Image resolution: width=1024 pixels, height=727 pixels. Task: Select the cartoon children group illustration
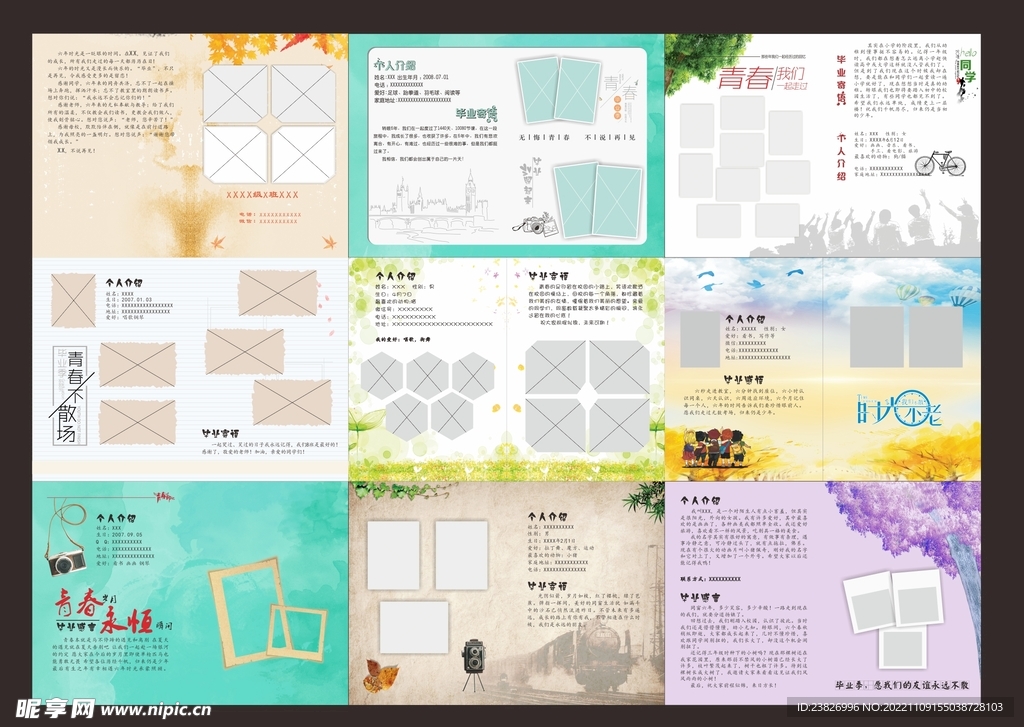[714, 446]
